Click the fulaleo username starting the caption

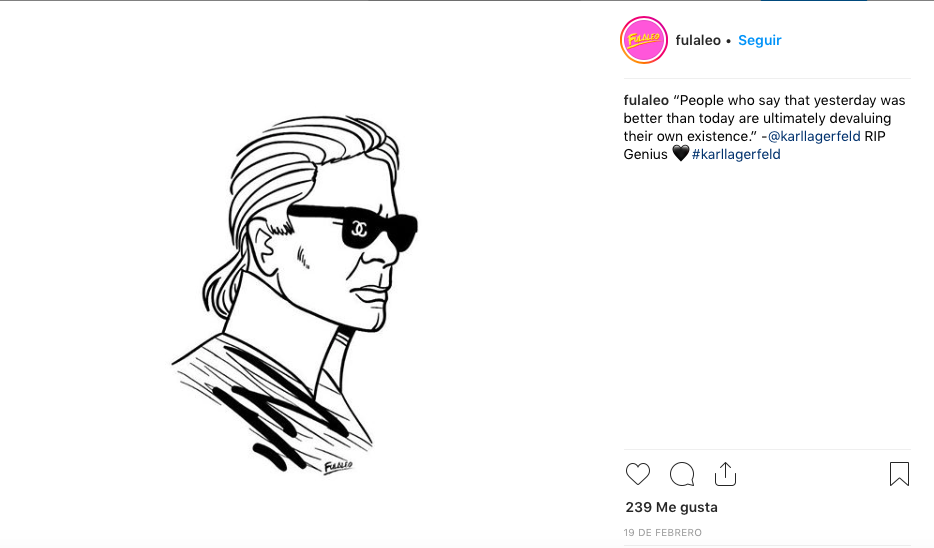pos(646,101)
